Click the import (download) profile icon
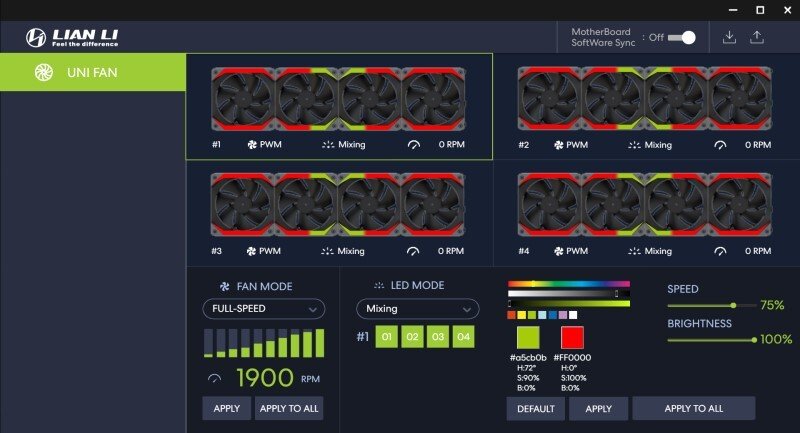The height and width of the screenshot is (433, 800). [728, 37]
